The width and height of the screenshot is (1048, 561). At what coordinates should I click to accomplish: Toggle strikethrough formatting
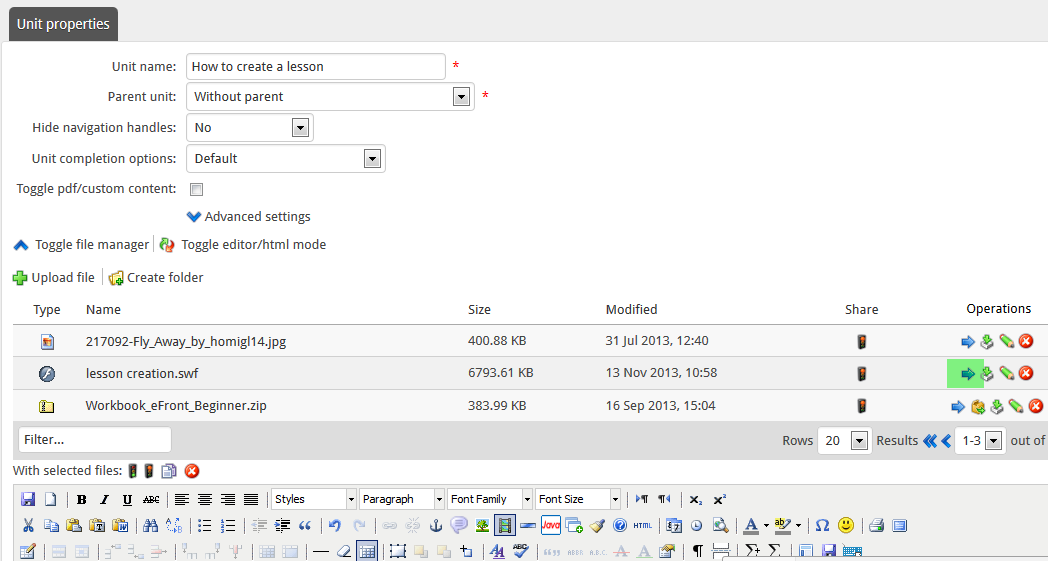pyautogui.click(x=152, y=499)
